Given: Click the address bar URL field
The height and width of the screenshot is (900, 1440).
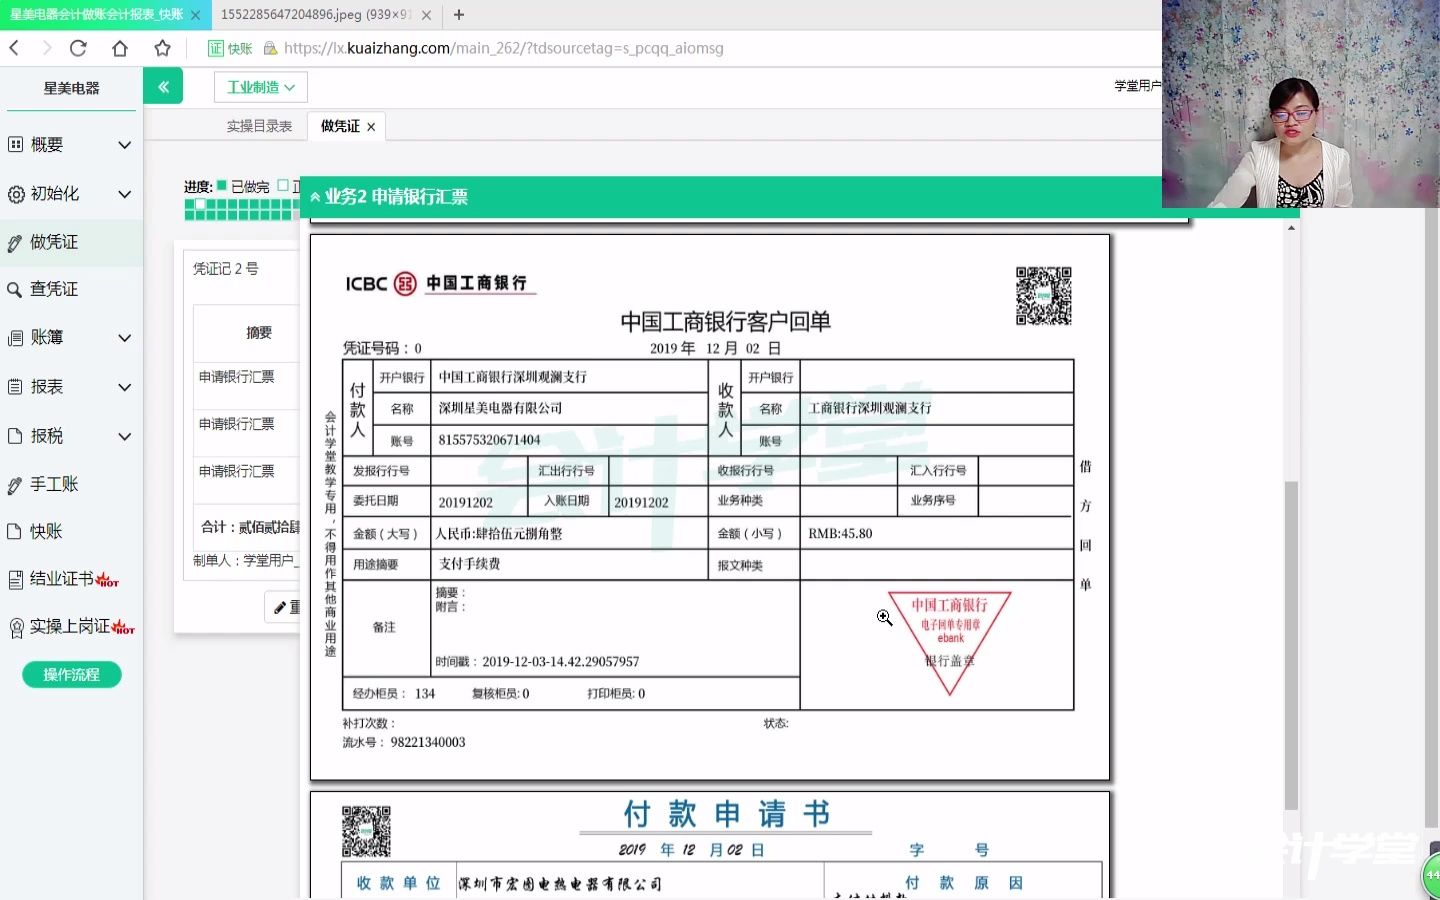Looking at the screenshot, I should click(x=504, y=48).
